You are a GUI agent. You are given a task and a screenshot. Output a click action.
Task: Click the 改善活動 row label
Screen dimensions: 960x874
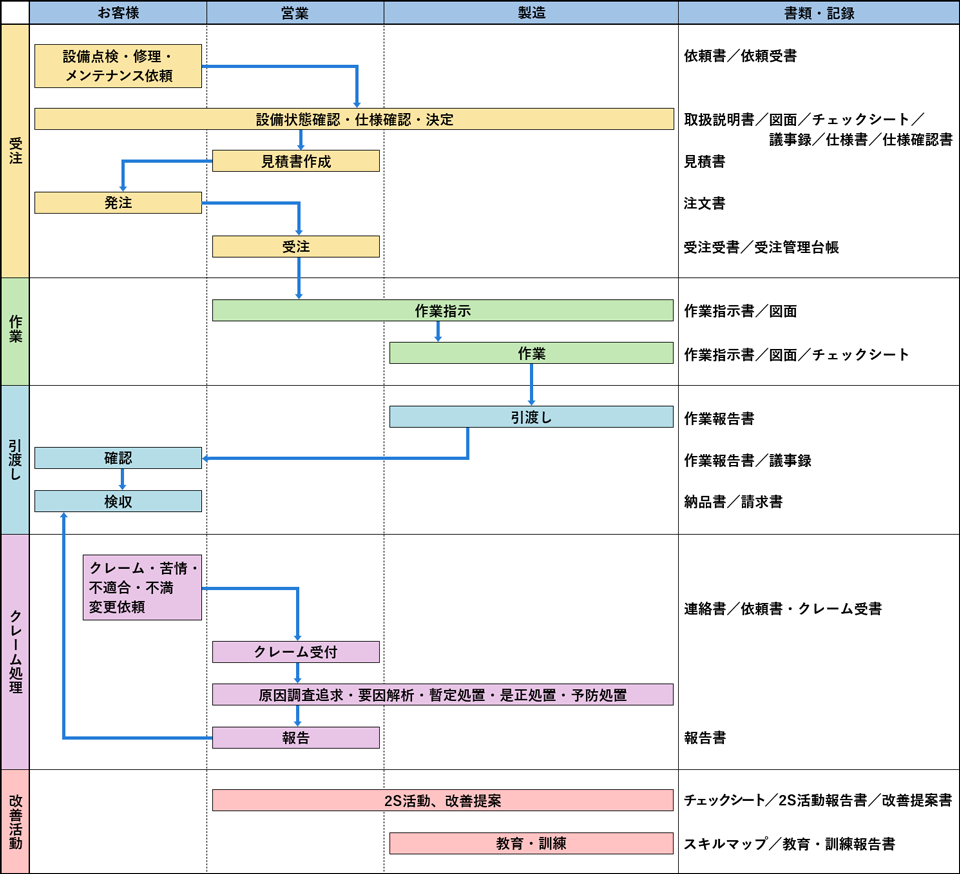(15, 821)
